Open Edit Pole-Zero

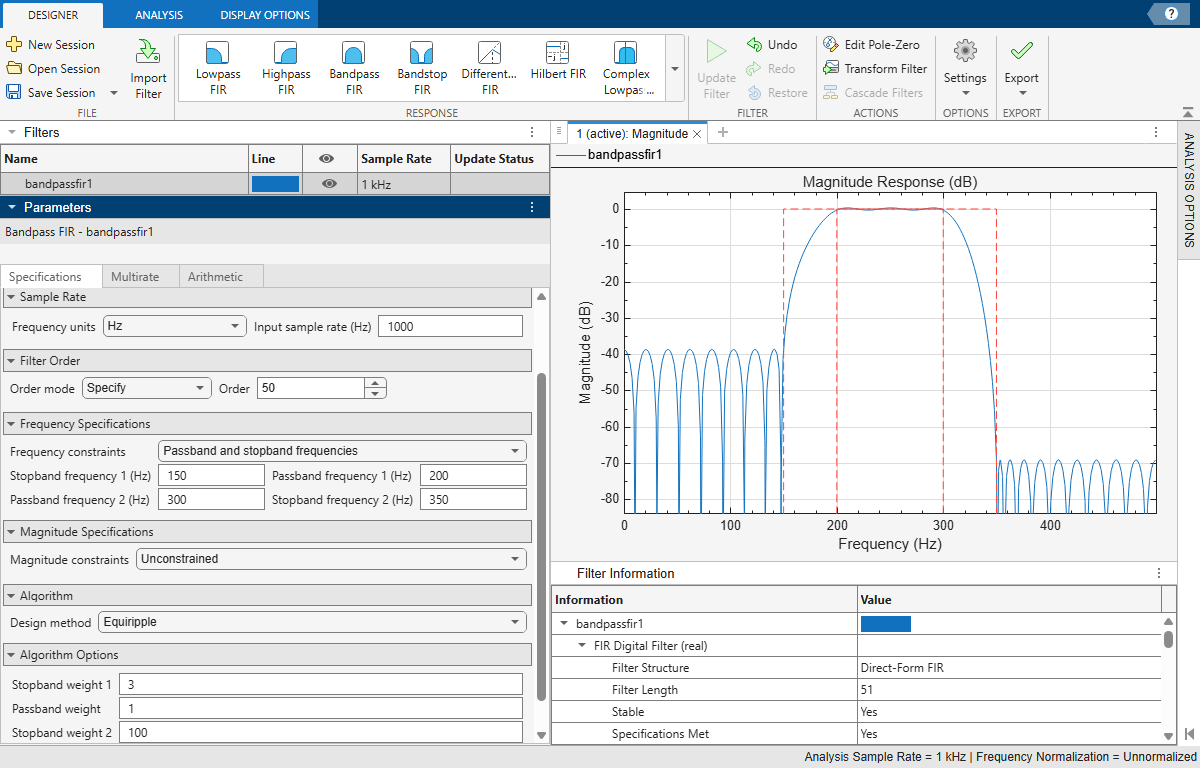(871, 45)
